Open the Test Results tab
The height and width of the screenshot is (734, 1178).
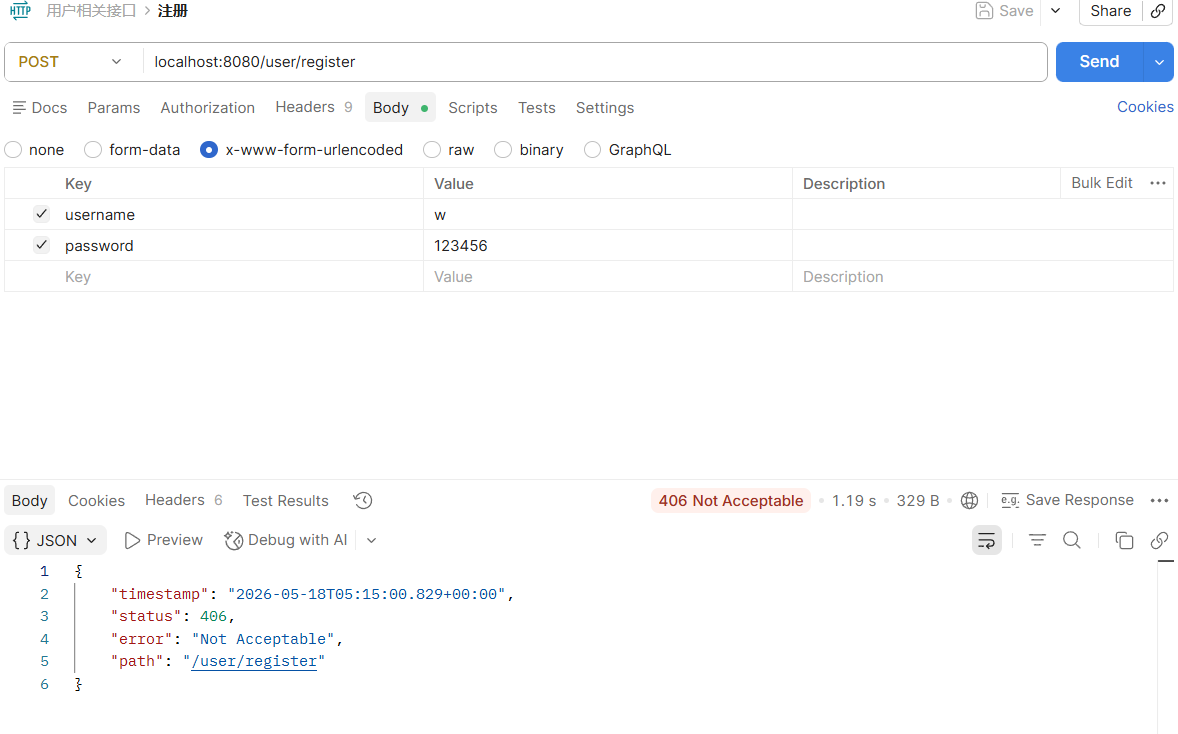[285, 500]
